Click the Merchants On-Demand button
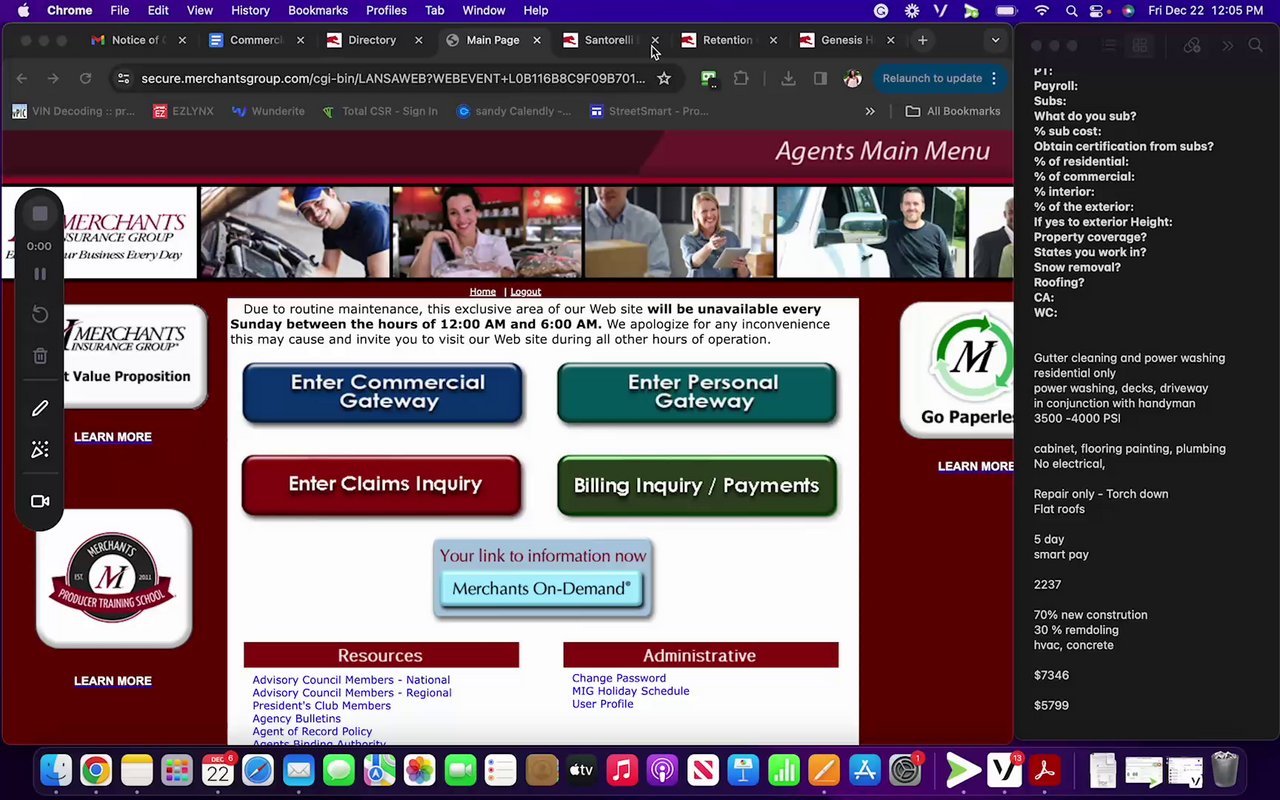The image size is (1280, 800). pyautogui.click(x=541, y=589)
